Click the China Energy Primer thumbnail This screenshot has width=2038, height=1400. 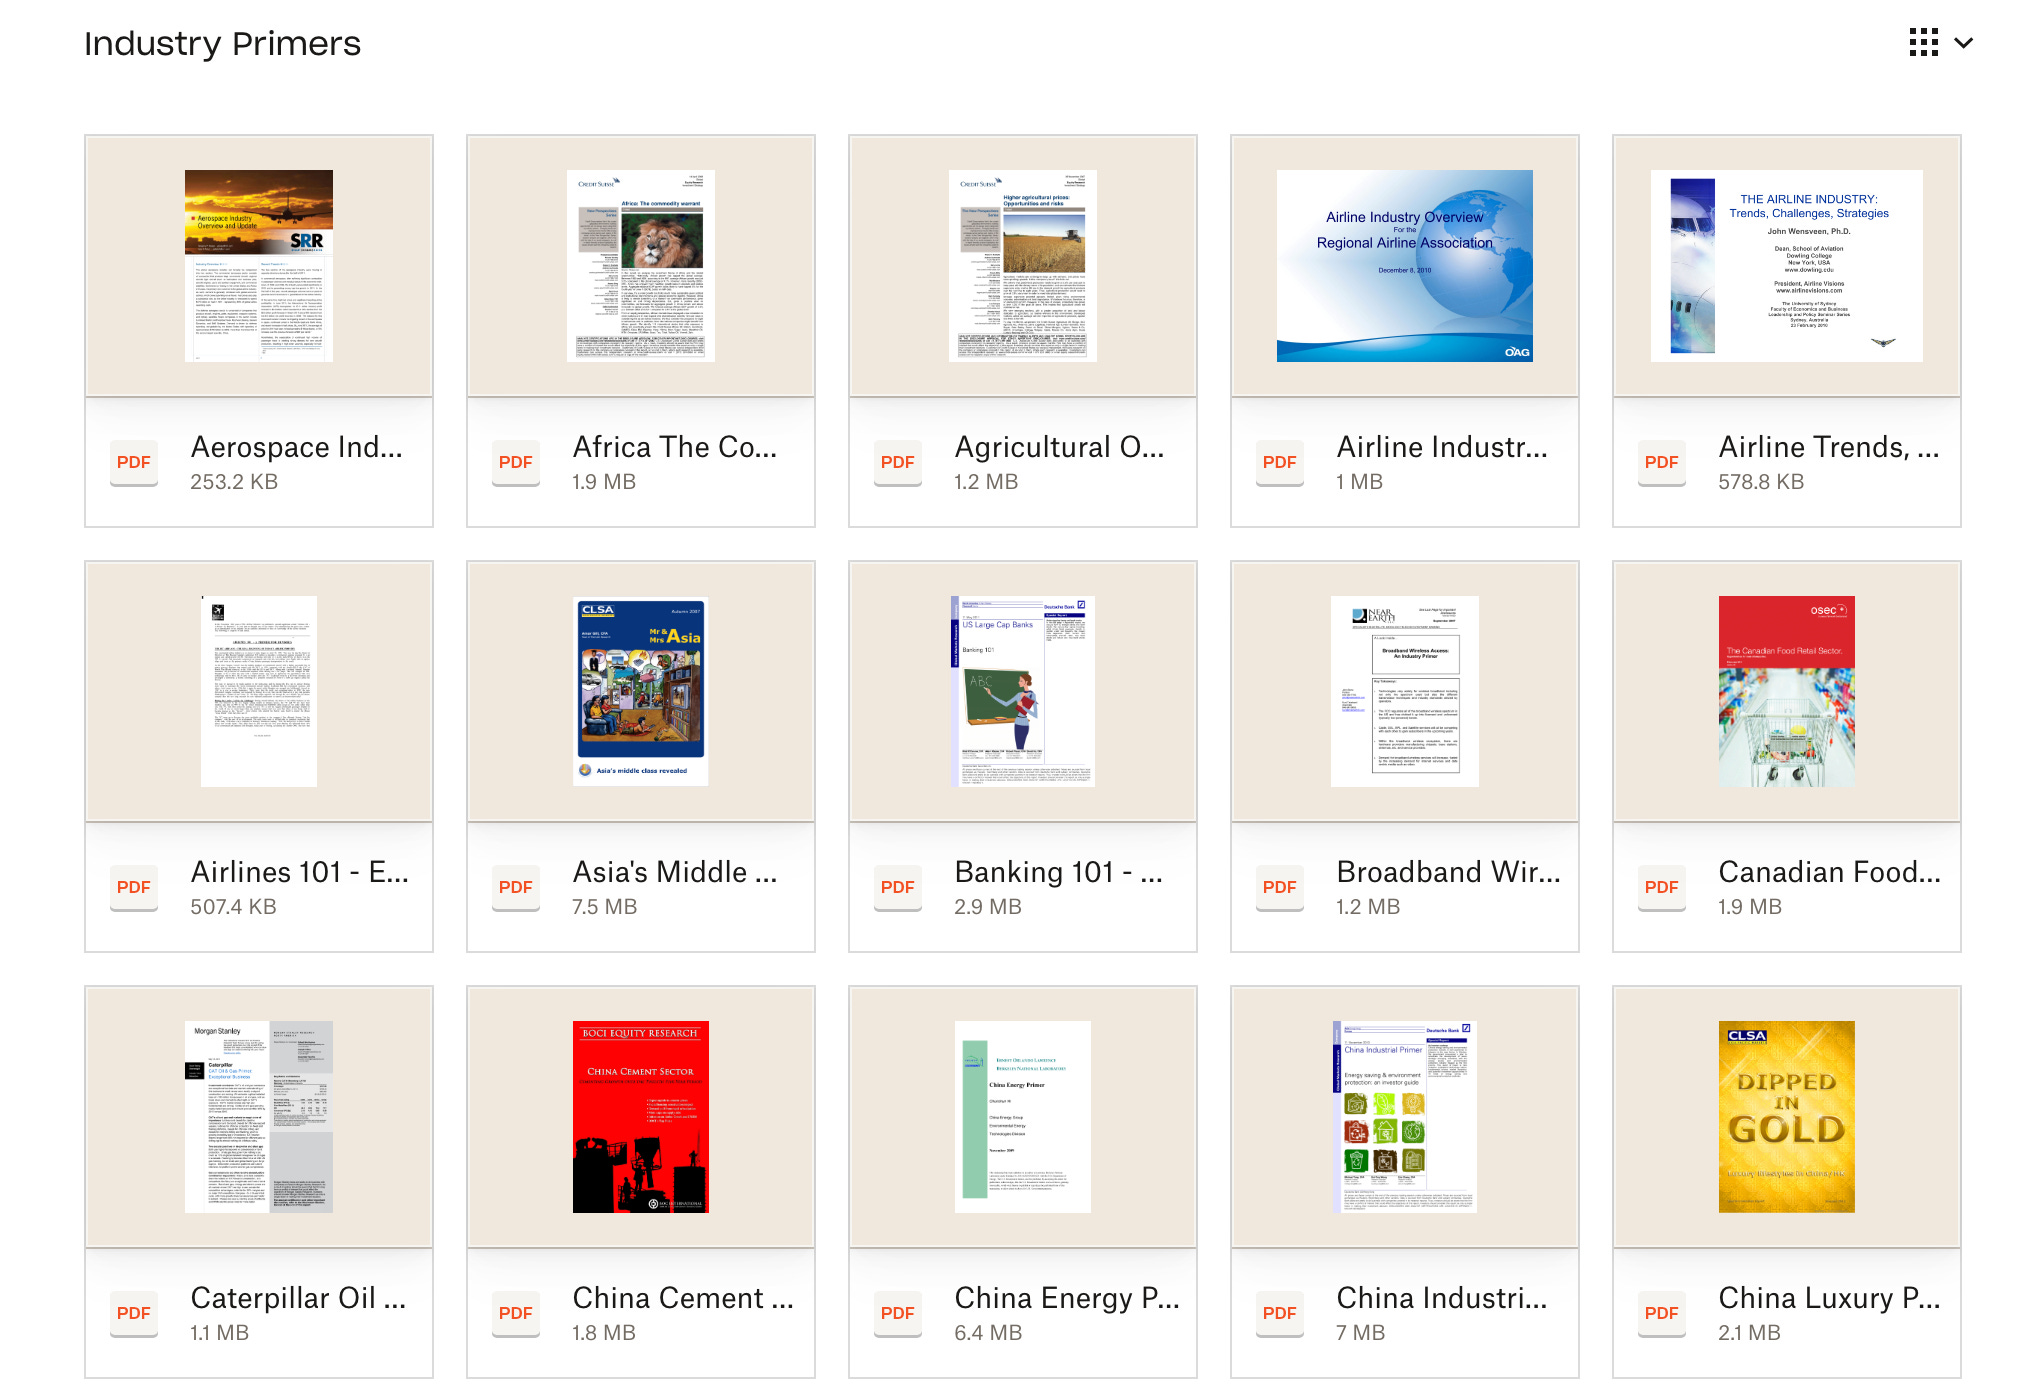tap(1022, 1116)
